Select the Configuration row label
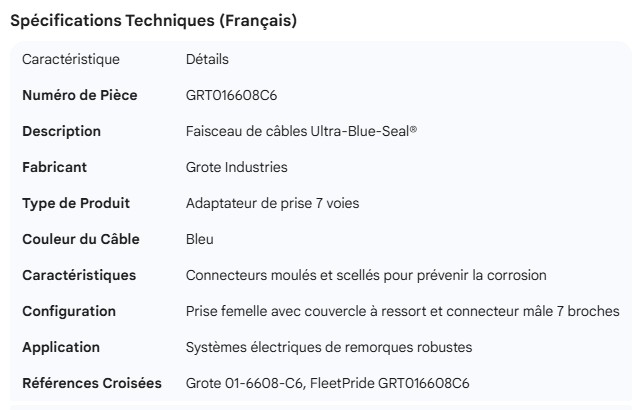Viewport: 643px width, 410px height. (x=69, y=311)
